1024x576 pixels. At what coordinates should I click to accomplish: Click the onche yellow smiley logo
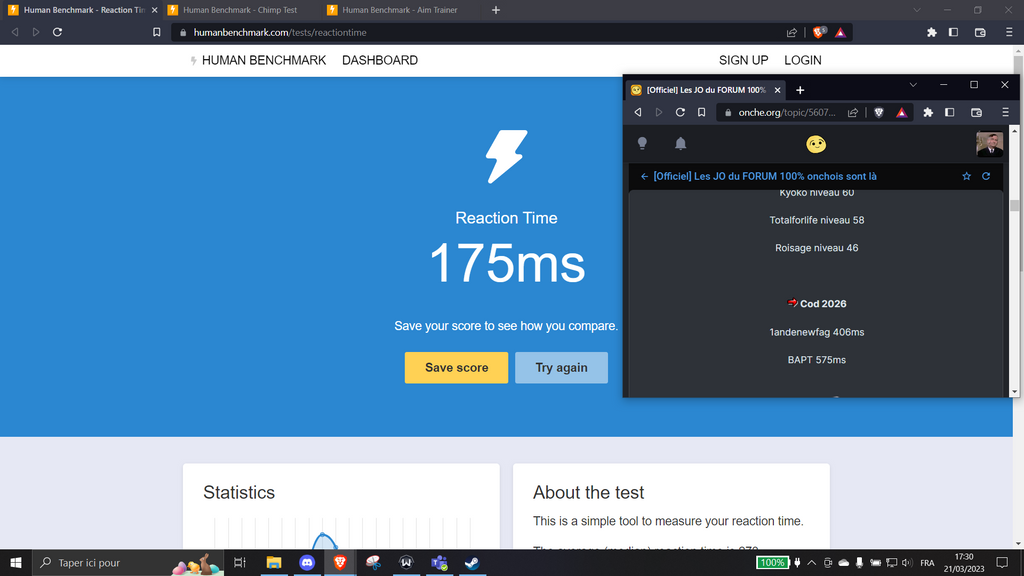pyautogui.click(x=816, y=144)
